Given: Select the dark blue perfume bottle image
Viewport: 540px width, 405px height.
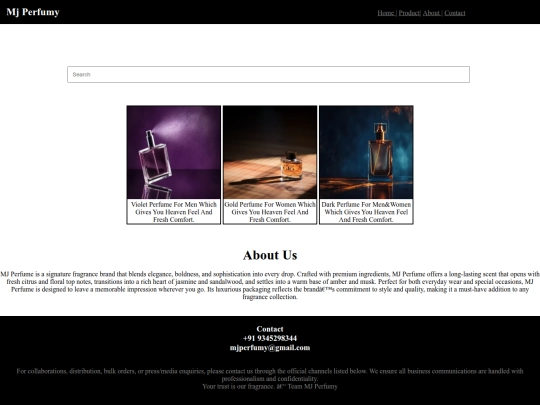Looking at the screenshot, I should (x=366, y=152).
